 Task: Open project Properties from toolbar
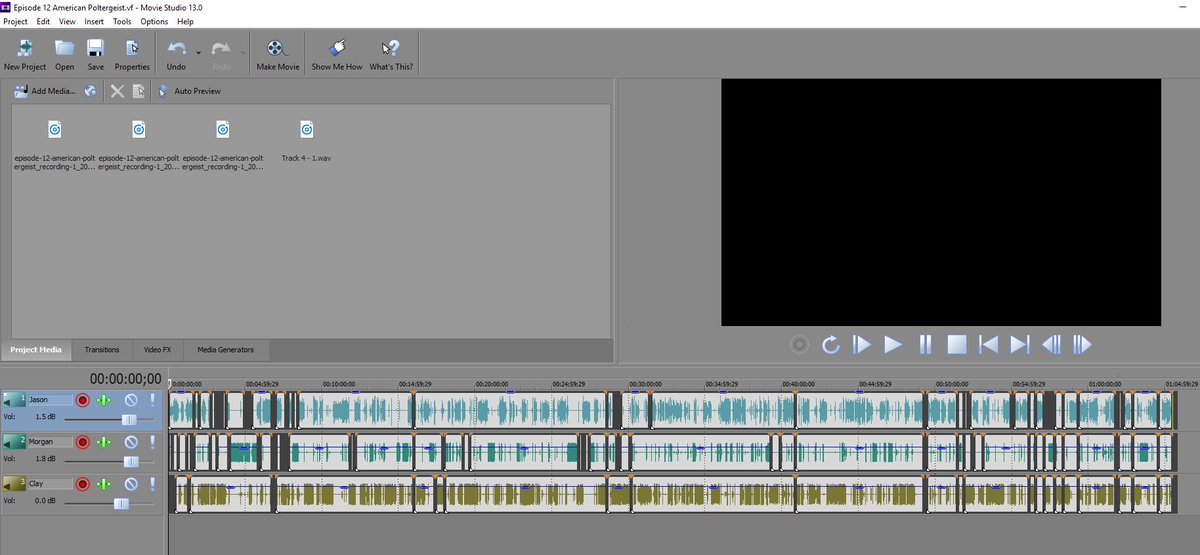pos(132,54)
